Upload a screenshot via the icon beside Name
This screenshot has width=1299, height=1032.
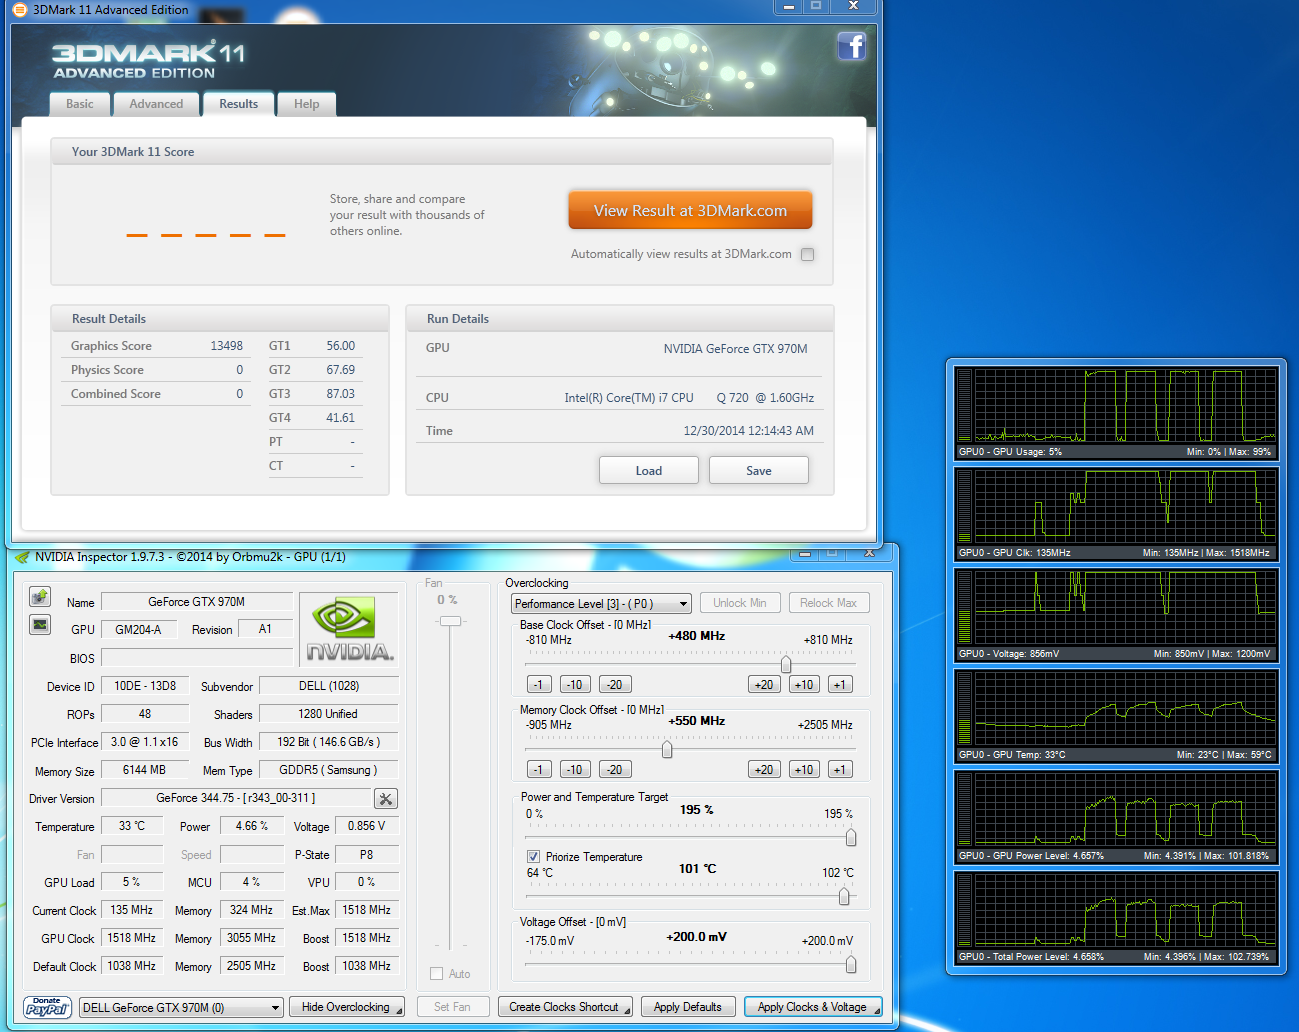(x=40, y=597)
